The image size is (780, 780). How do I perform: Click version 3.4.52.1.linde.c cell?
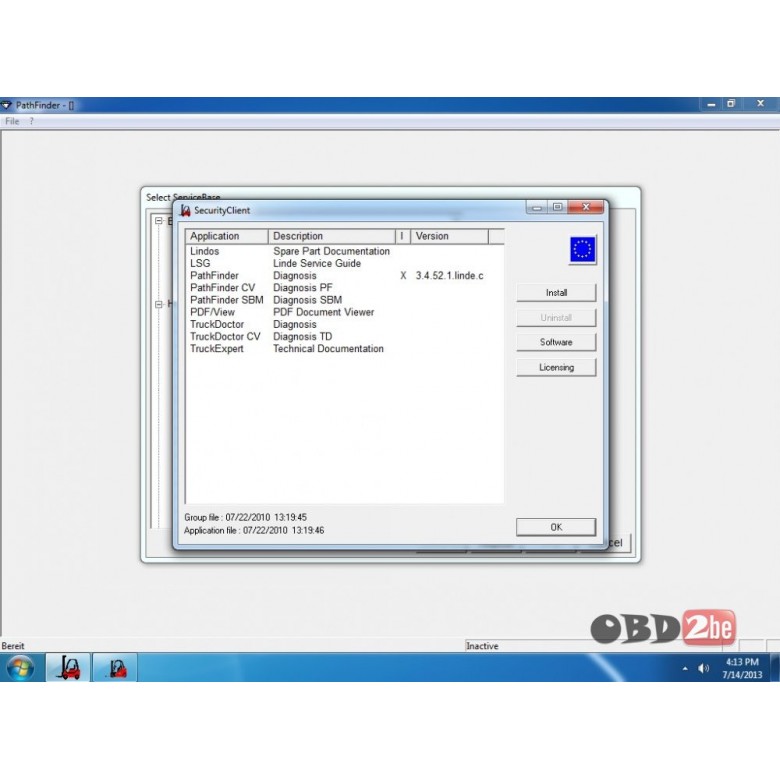(x=449, y=276)
